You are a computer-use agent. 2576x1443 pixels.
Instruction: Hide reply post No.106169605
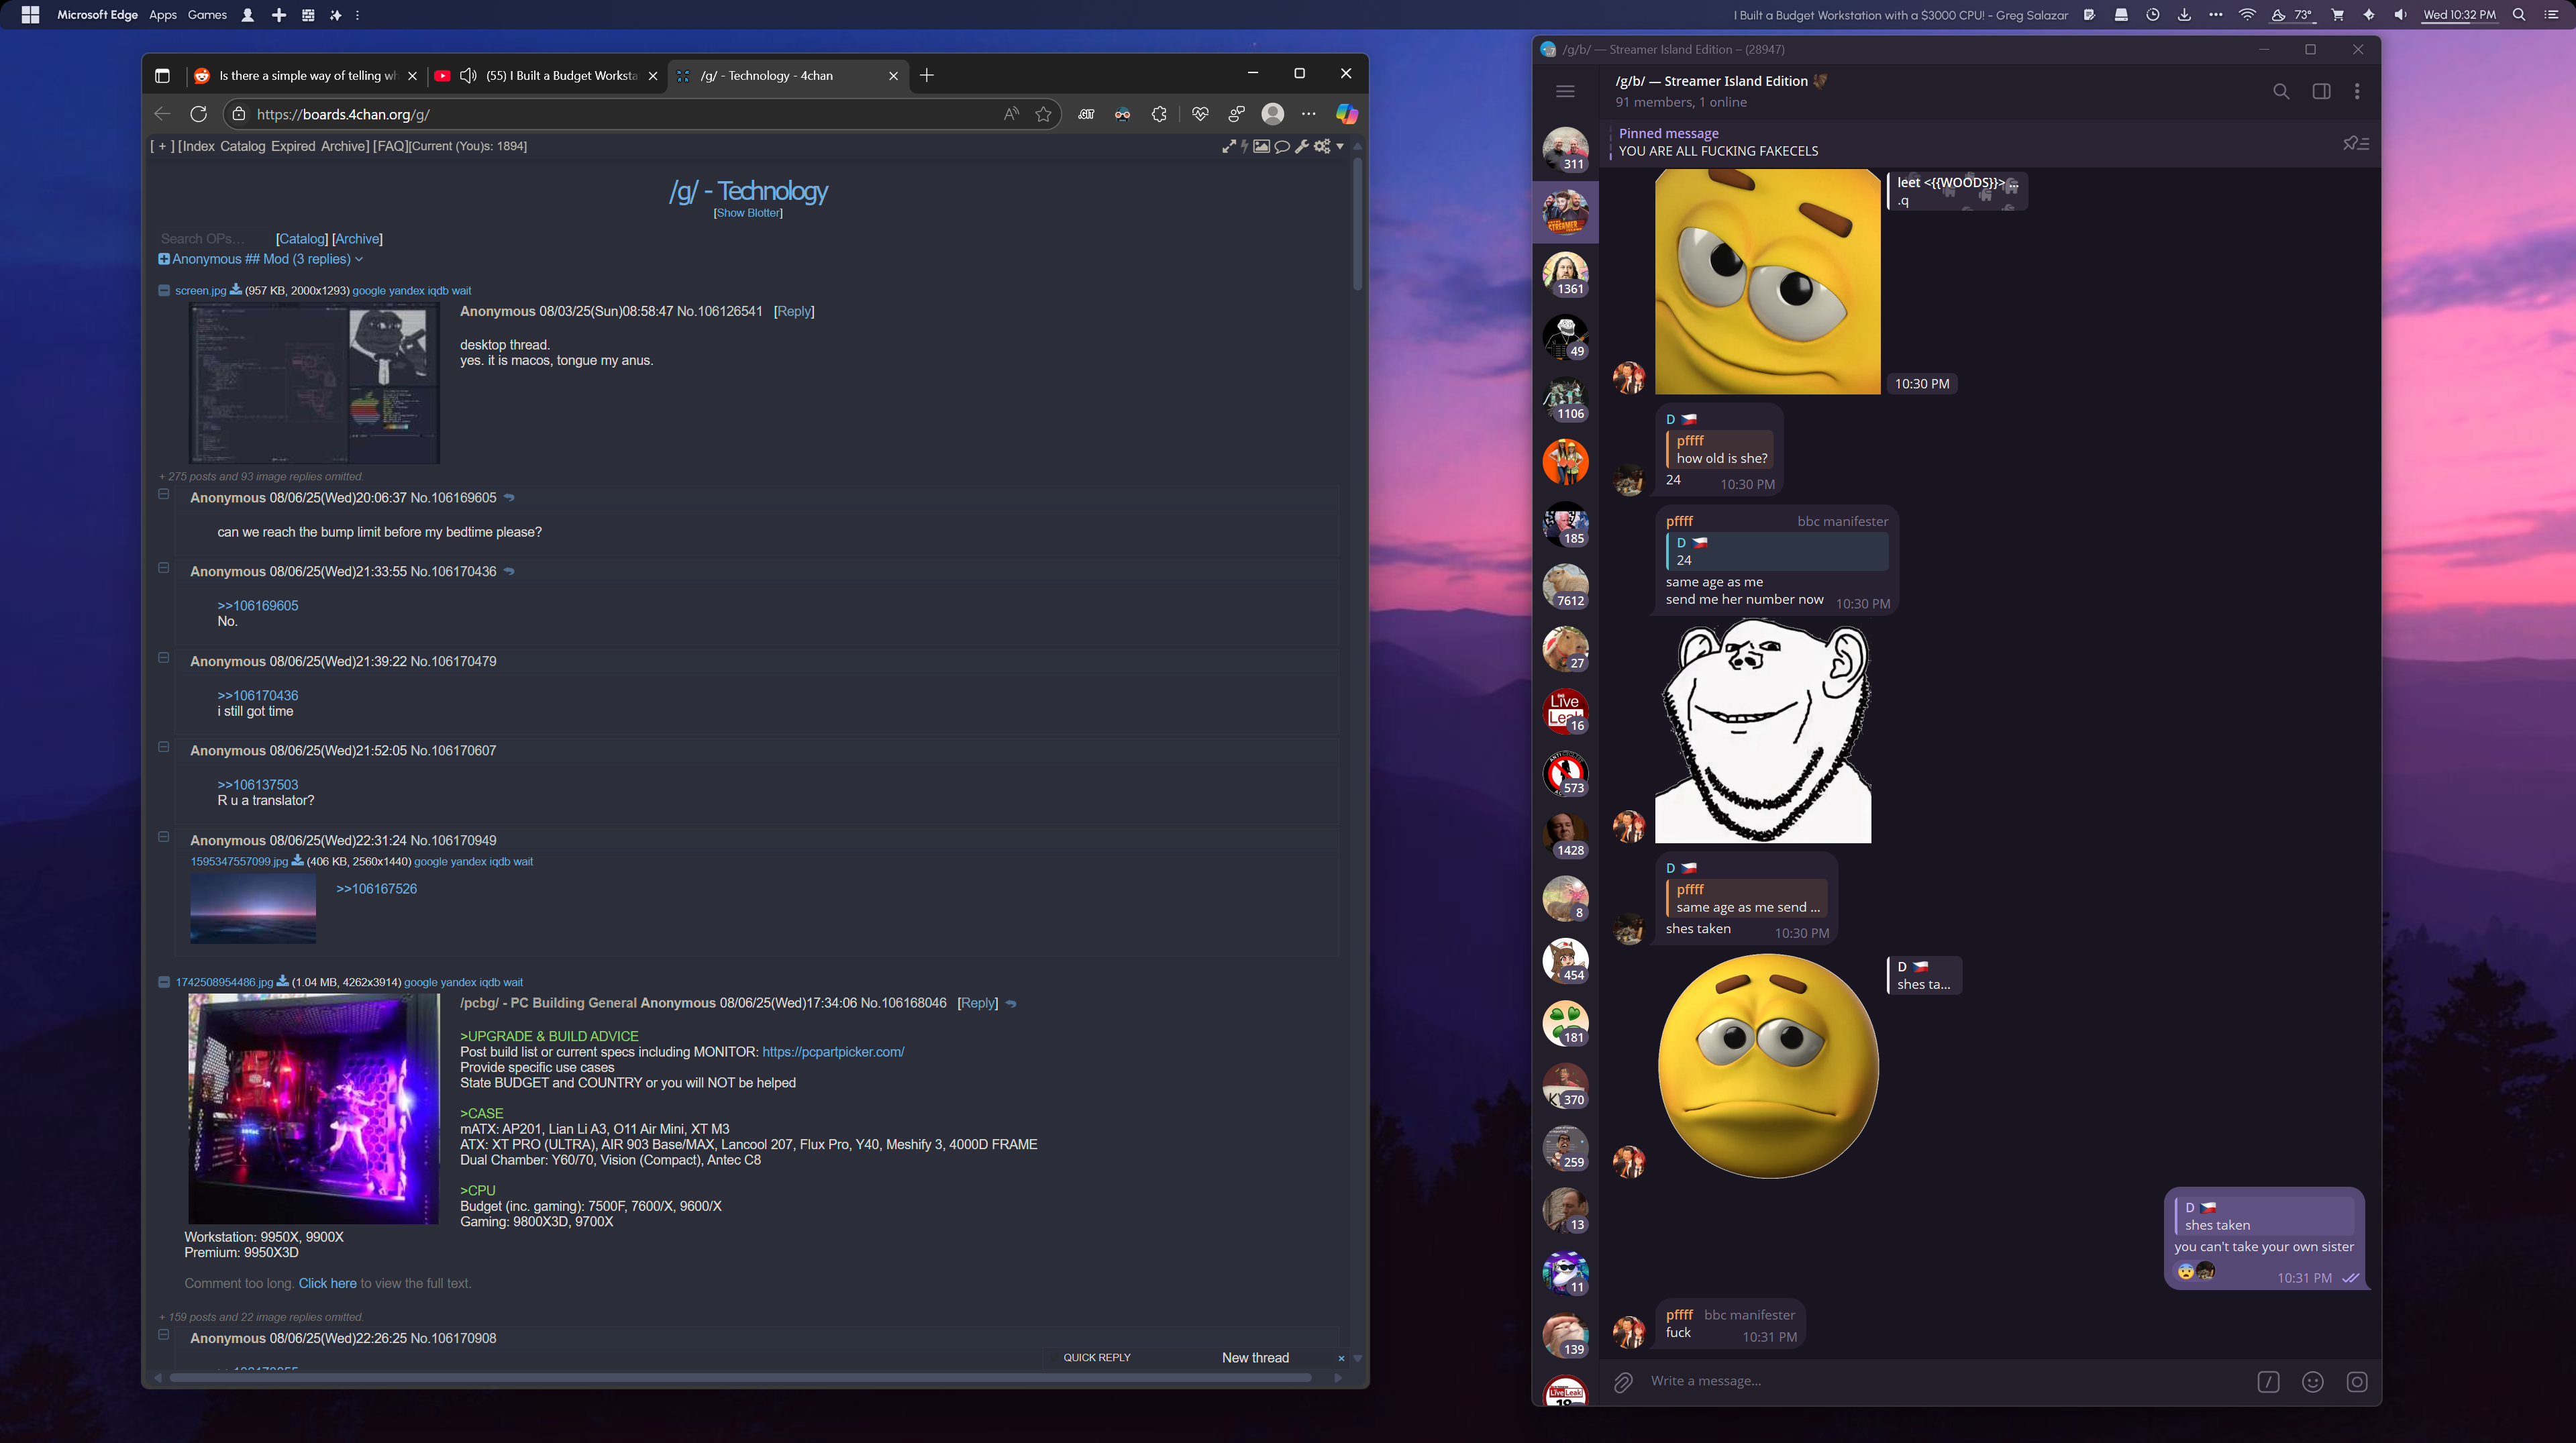164,494
